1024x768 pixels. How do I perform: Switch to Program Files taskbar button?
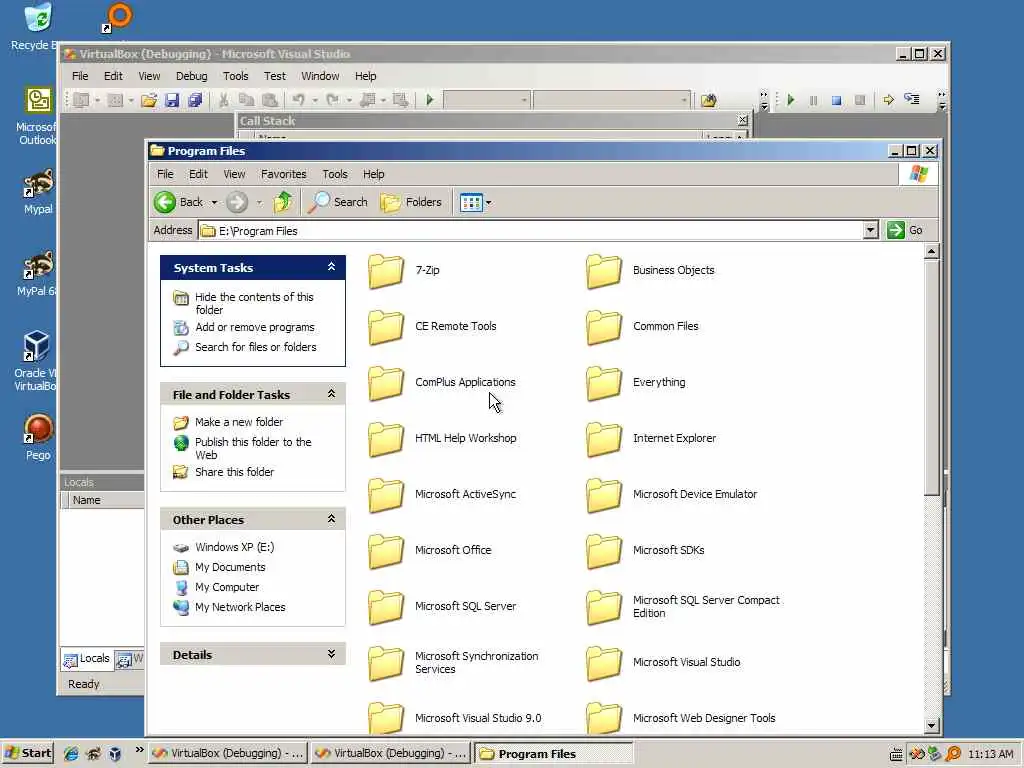click(552, 754)
